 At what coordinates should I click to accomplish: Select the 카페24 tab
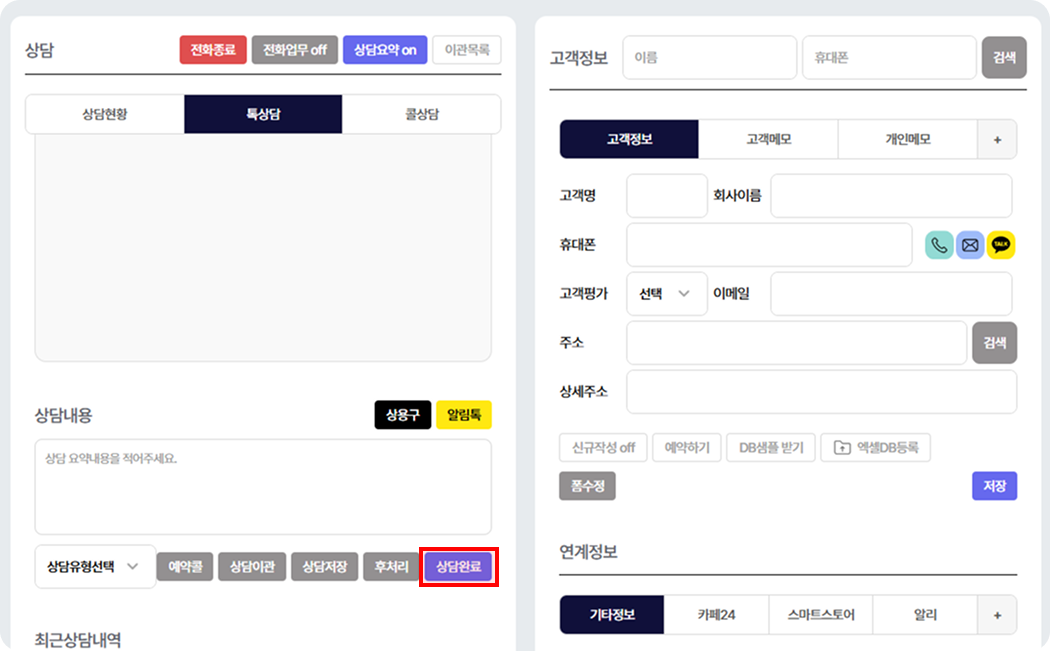[x=716, y=615]
